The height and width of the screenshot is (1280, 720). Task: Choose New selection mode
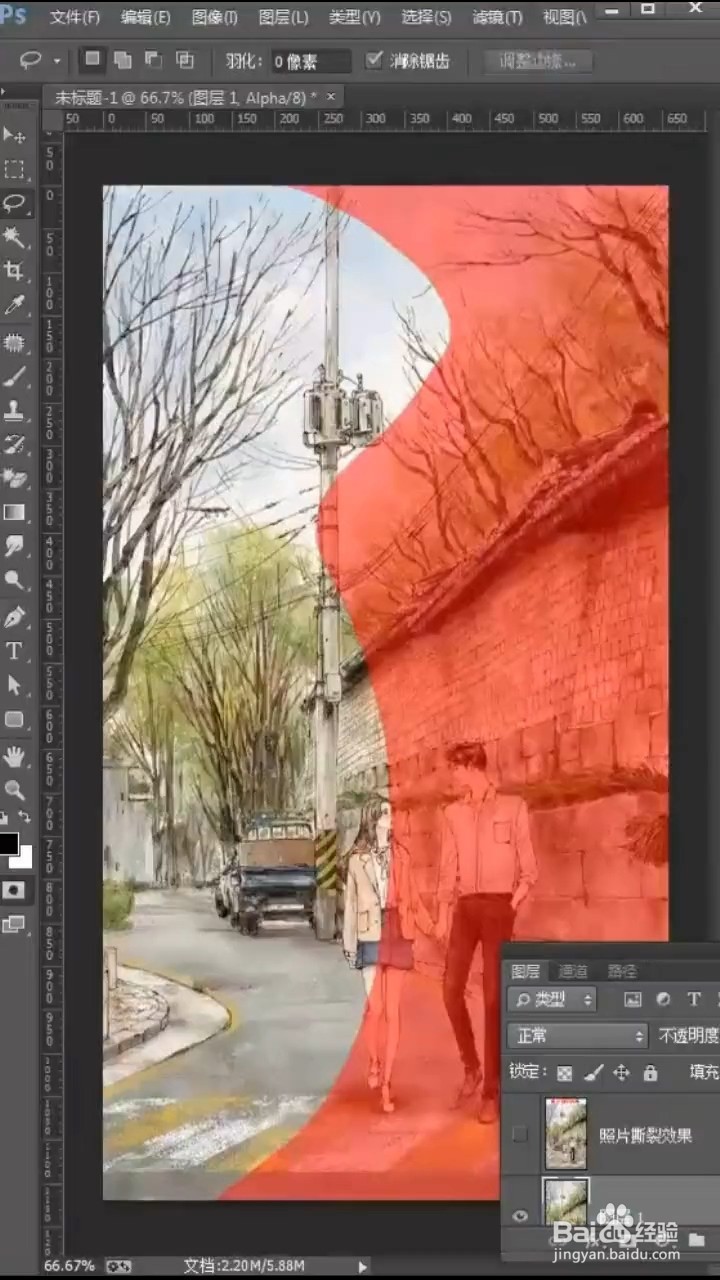[92, 59]
